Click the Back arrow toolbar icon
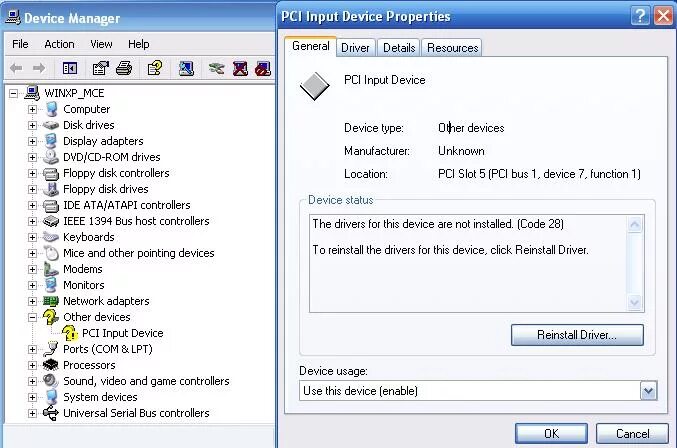 coord(16,68)
